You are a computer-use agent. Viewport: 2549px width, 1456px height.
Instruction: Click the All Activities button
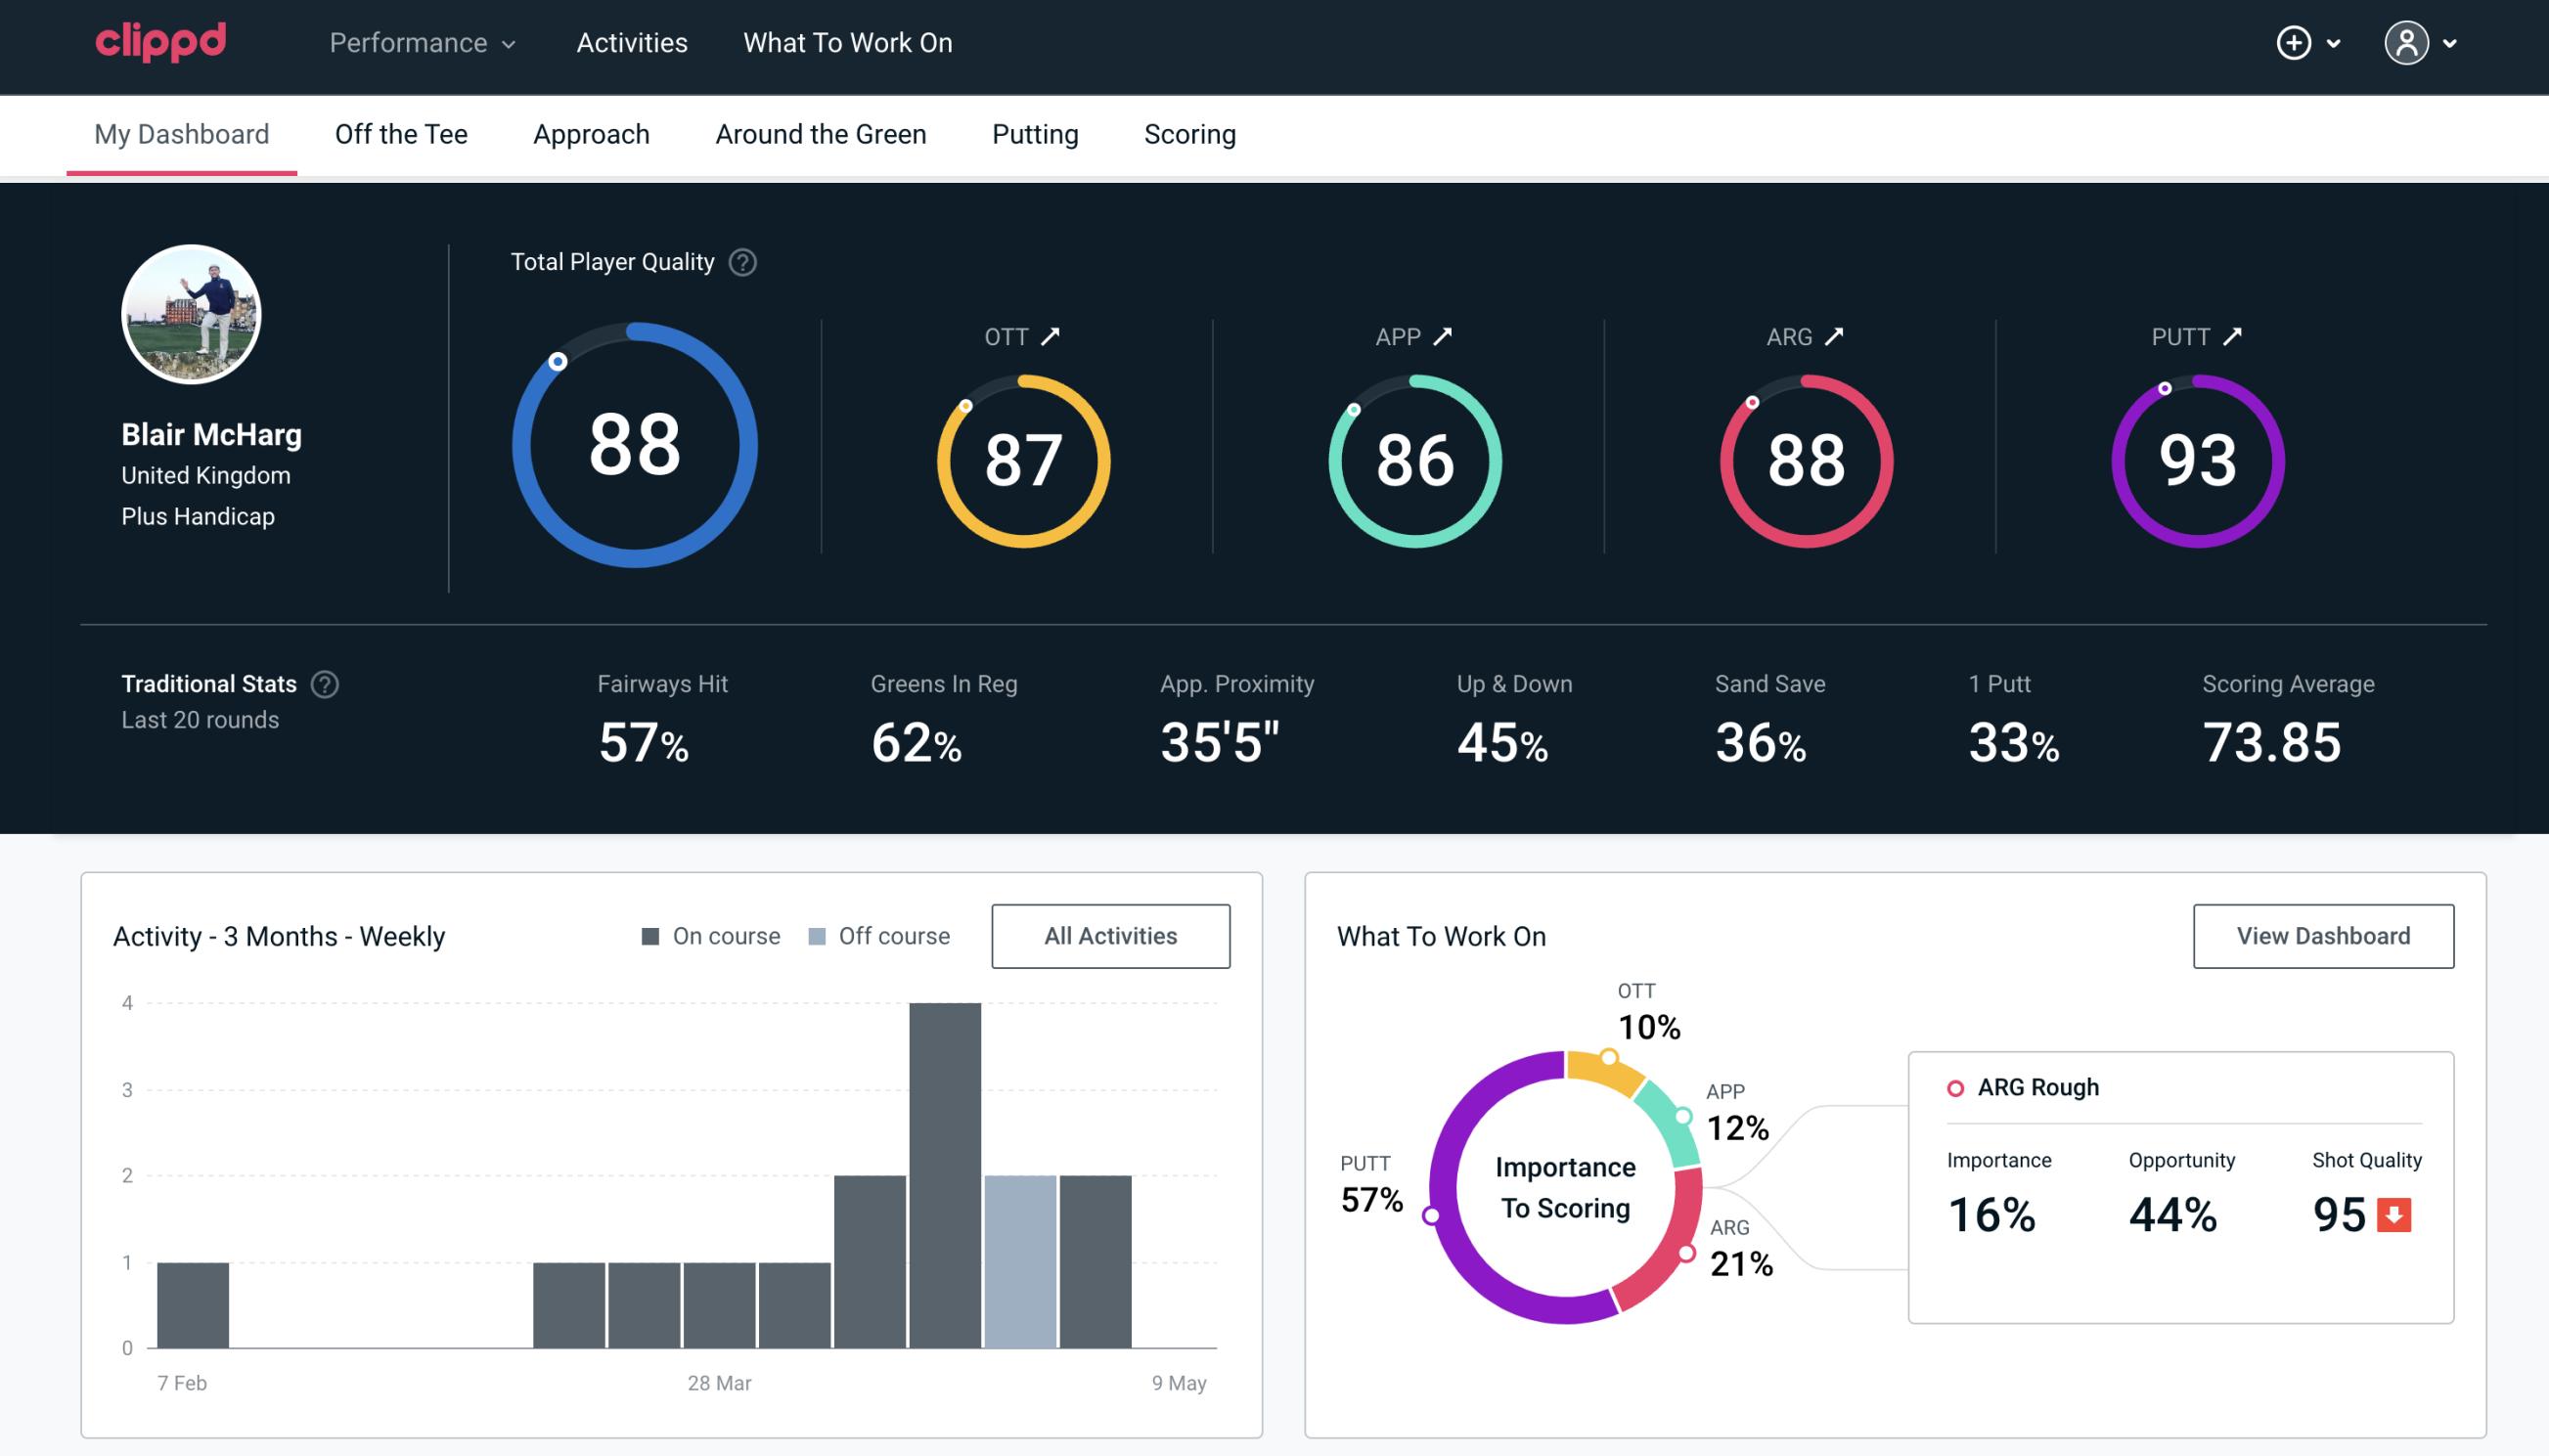(x=1110, y=936)
